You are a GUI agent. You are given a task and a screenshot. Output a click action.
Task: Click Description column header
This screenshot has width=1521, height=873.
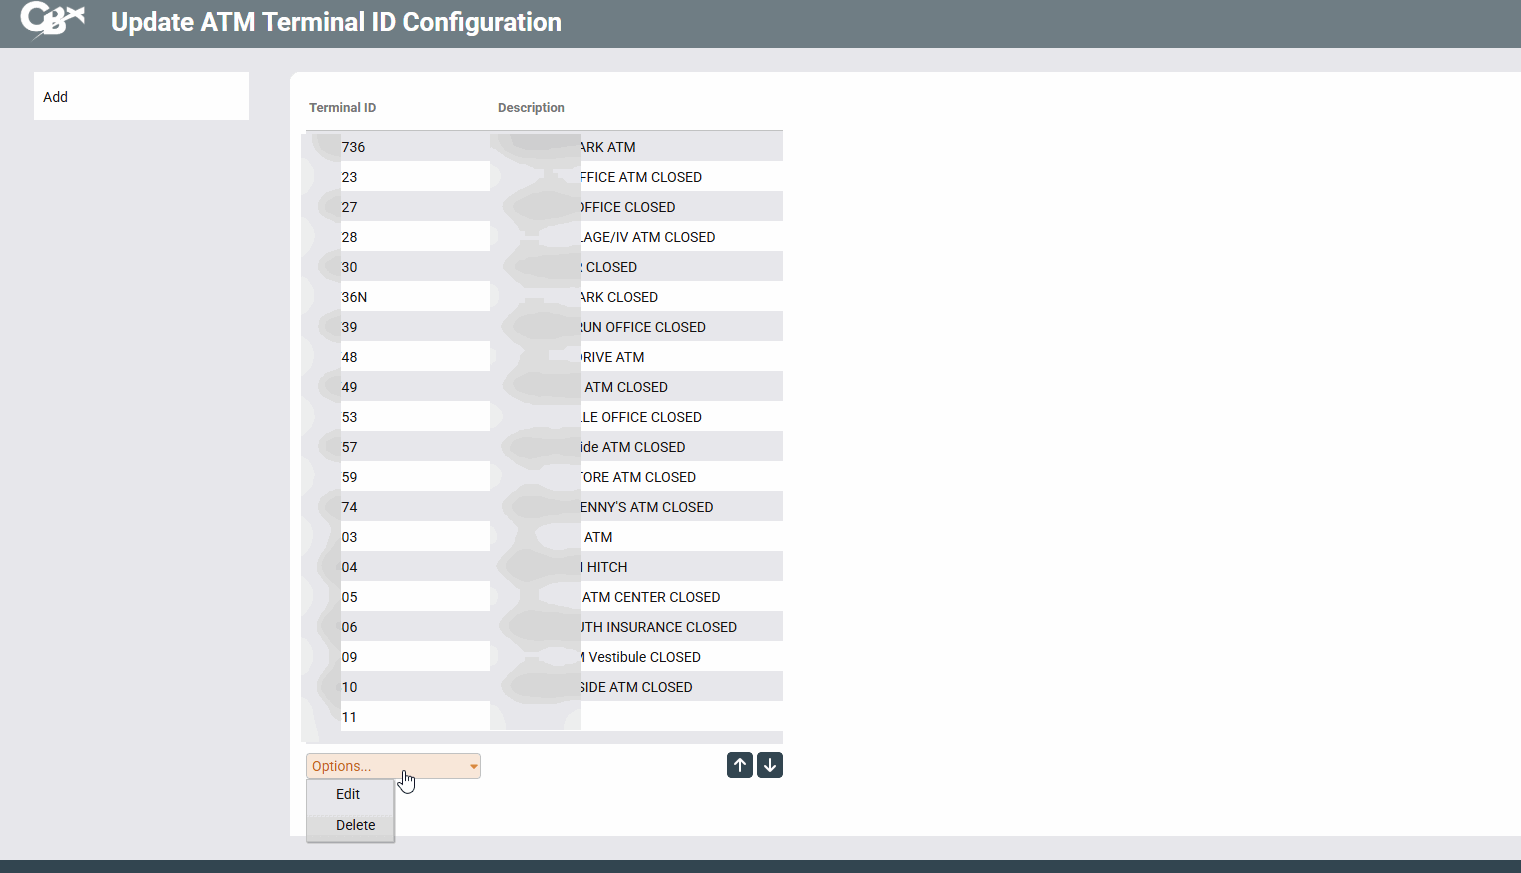coord(531,108)
